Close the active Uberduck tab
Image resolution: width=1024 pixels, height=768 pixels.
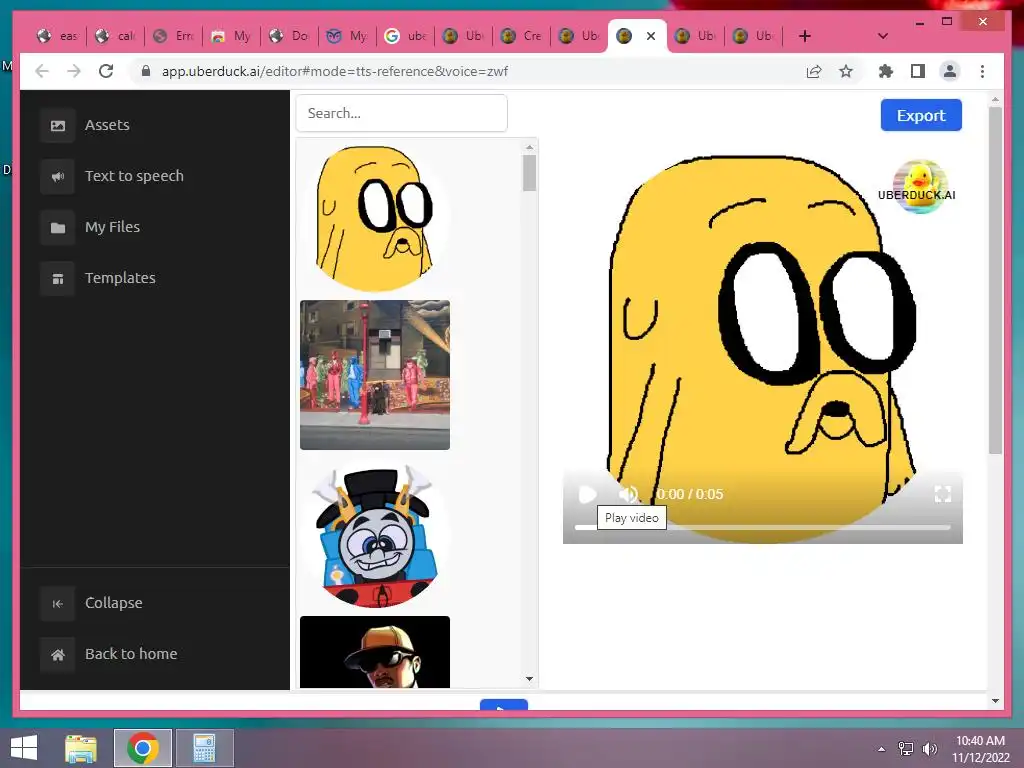[651, 36]
